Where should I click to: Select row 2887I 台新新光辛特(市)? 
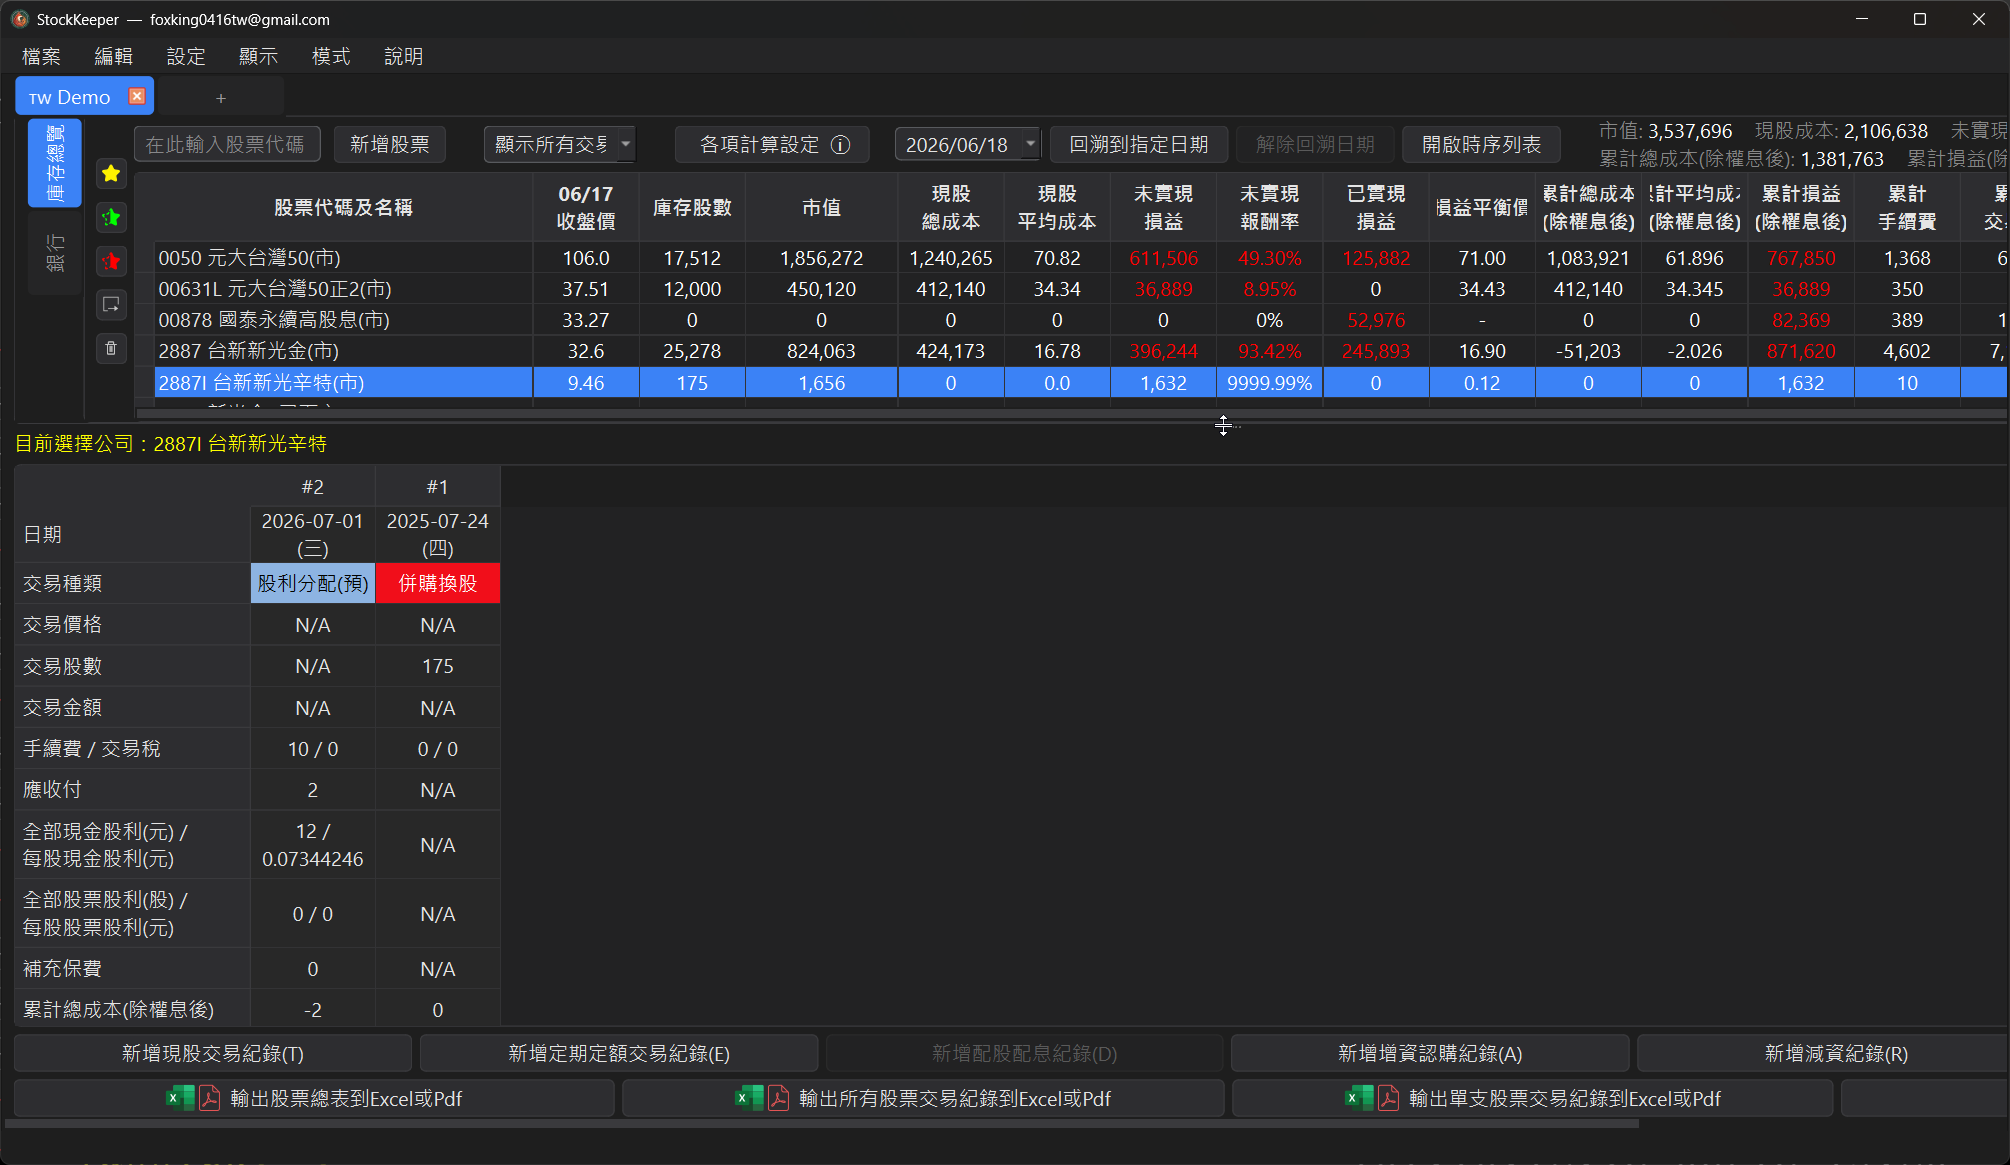click(x=344, y=383)
